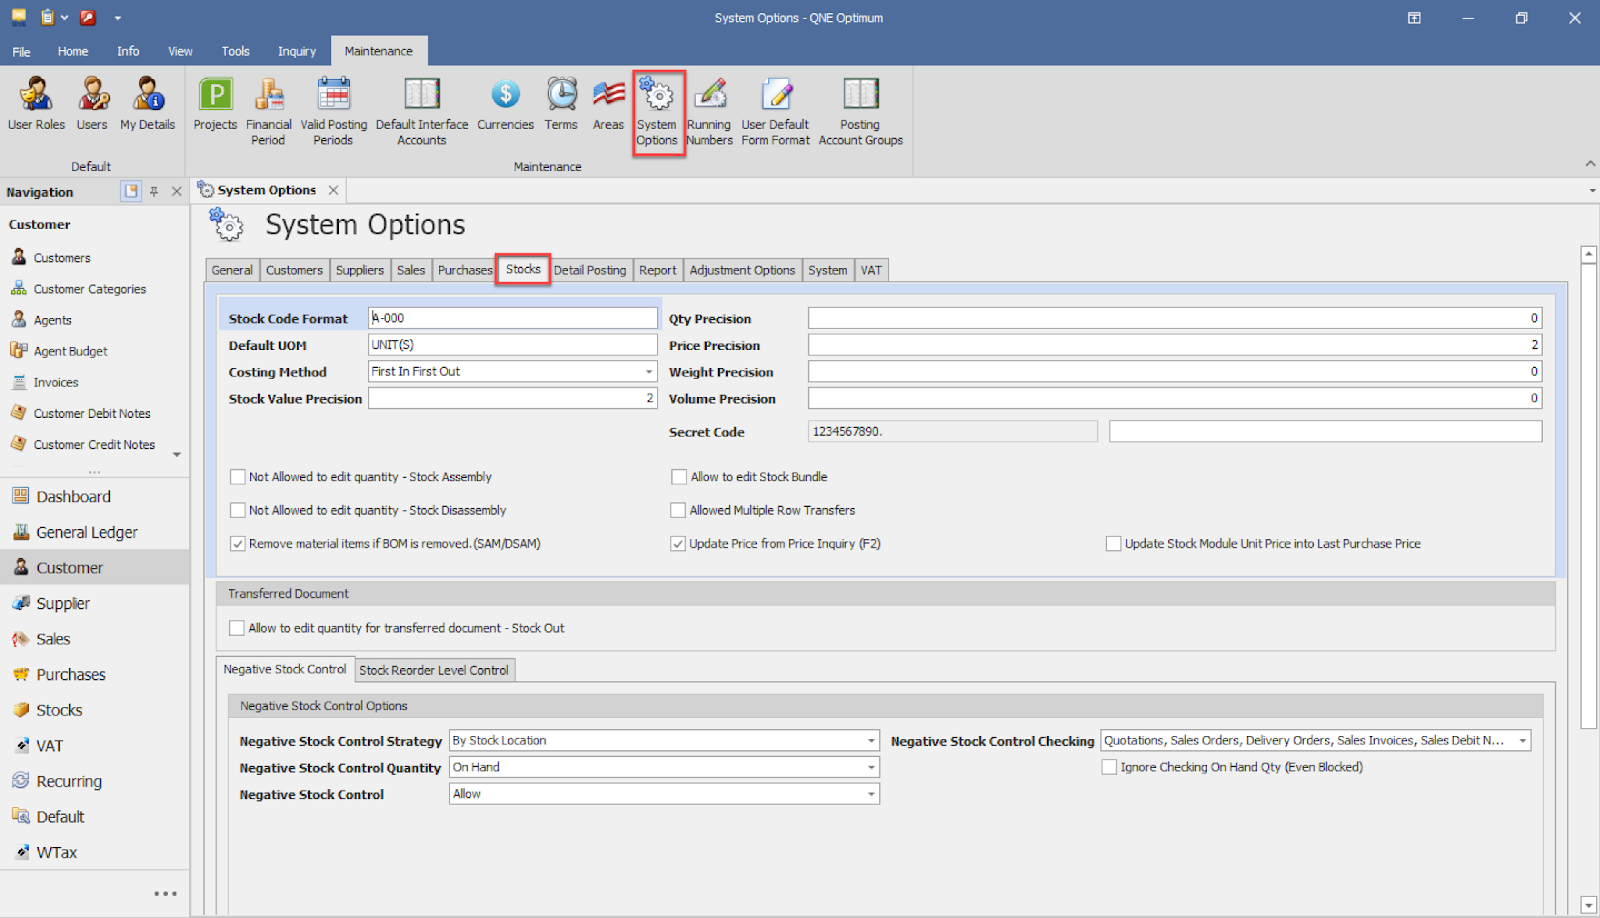Collapse the ribbon with the chevron
Image resolution: width=1600 pixels, height=918 pixels.
(1590, 163)
